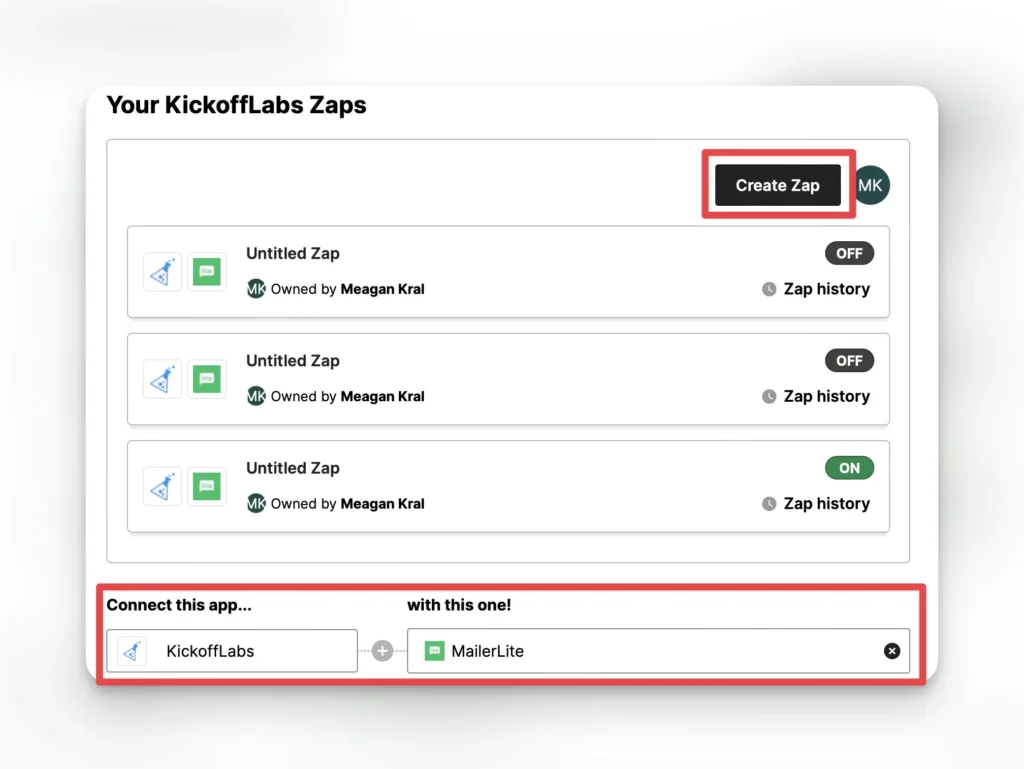Click the MailerLite green icon in the ON zap

[206, 486]
